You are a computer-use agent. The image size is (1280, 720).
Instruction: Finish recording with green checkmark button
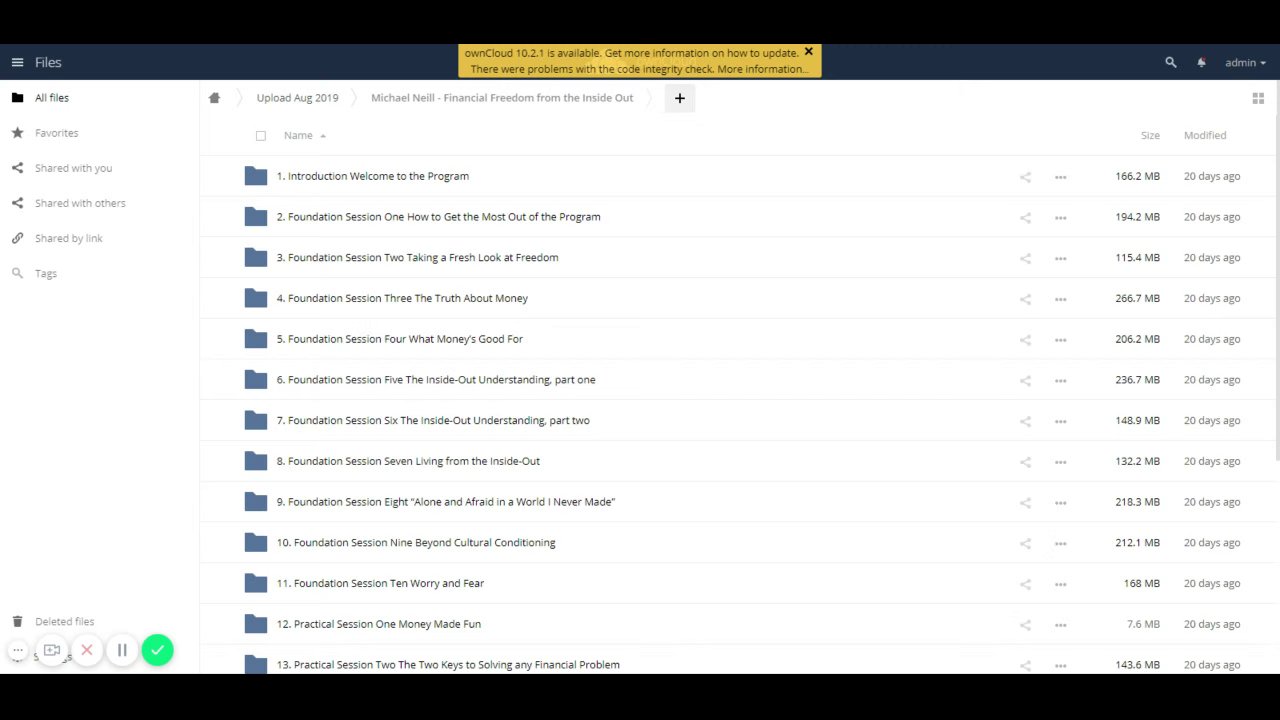(x=157, y=650)
